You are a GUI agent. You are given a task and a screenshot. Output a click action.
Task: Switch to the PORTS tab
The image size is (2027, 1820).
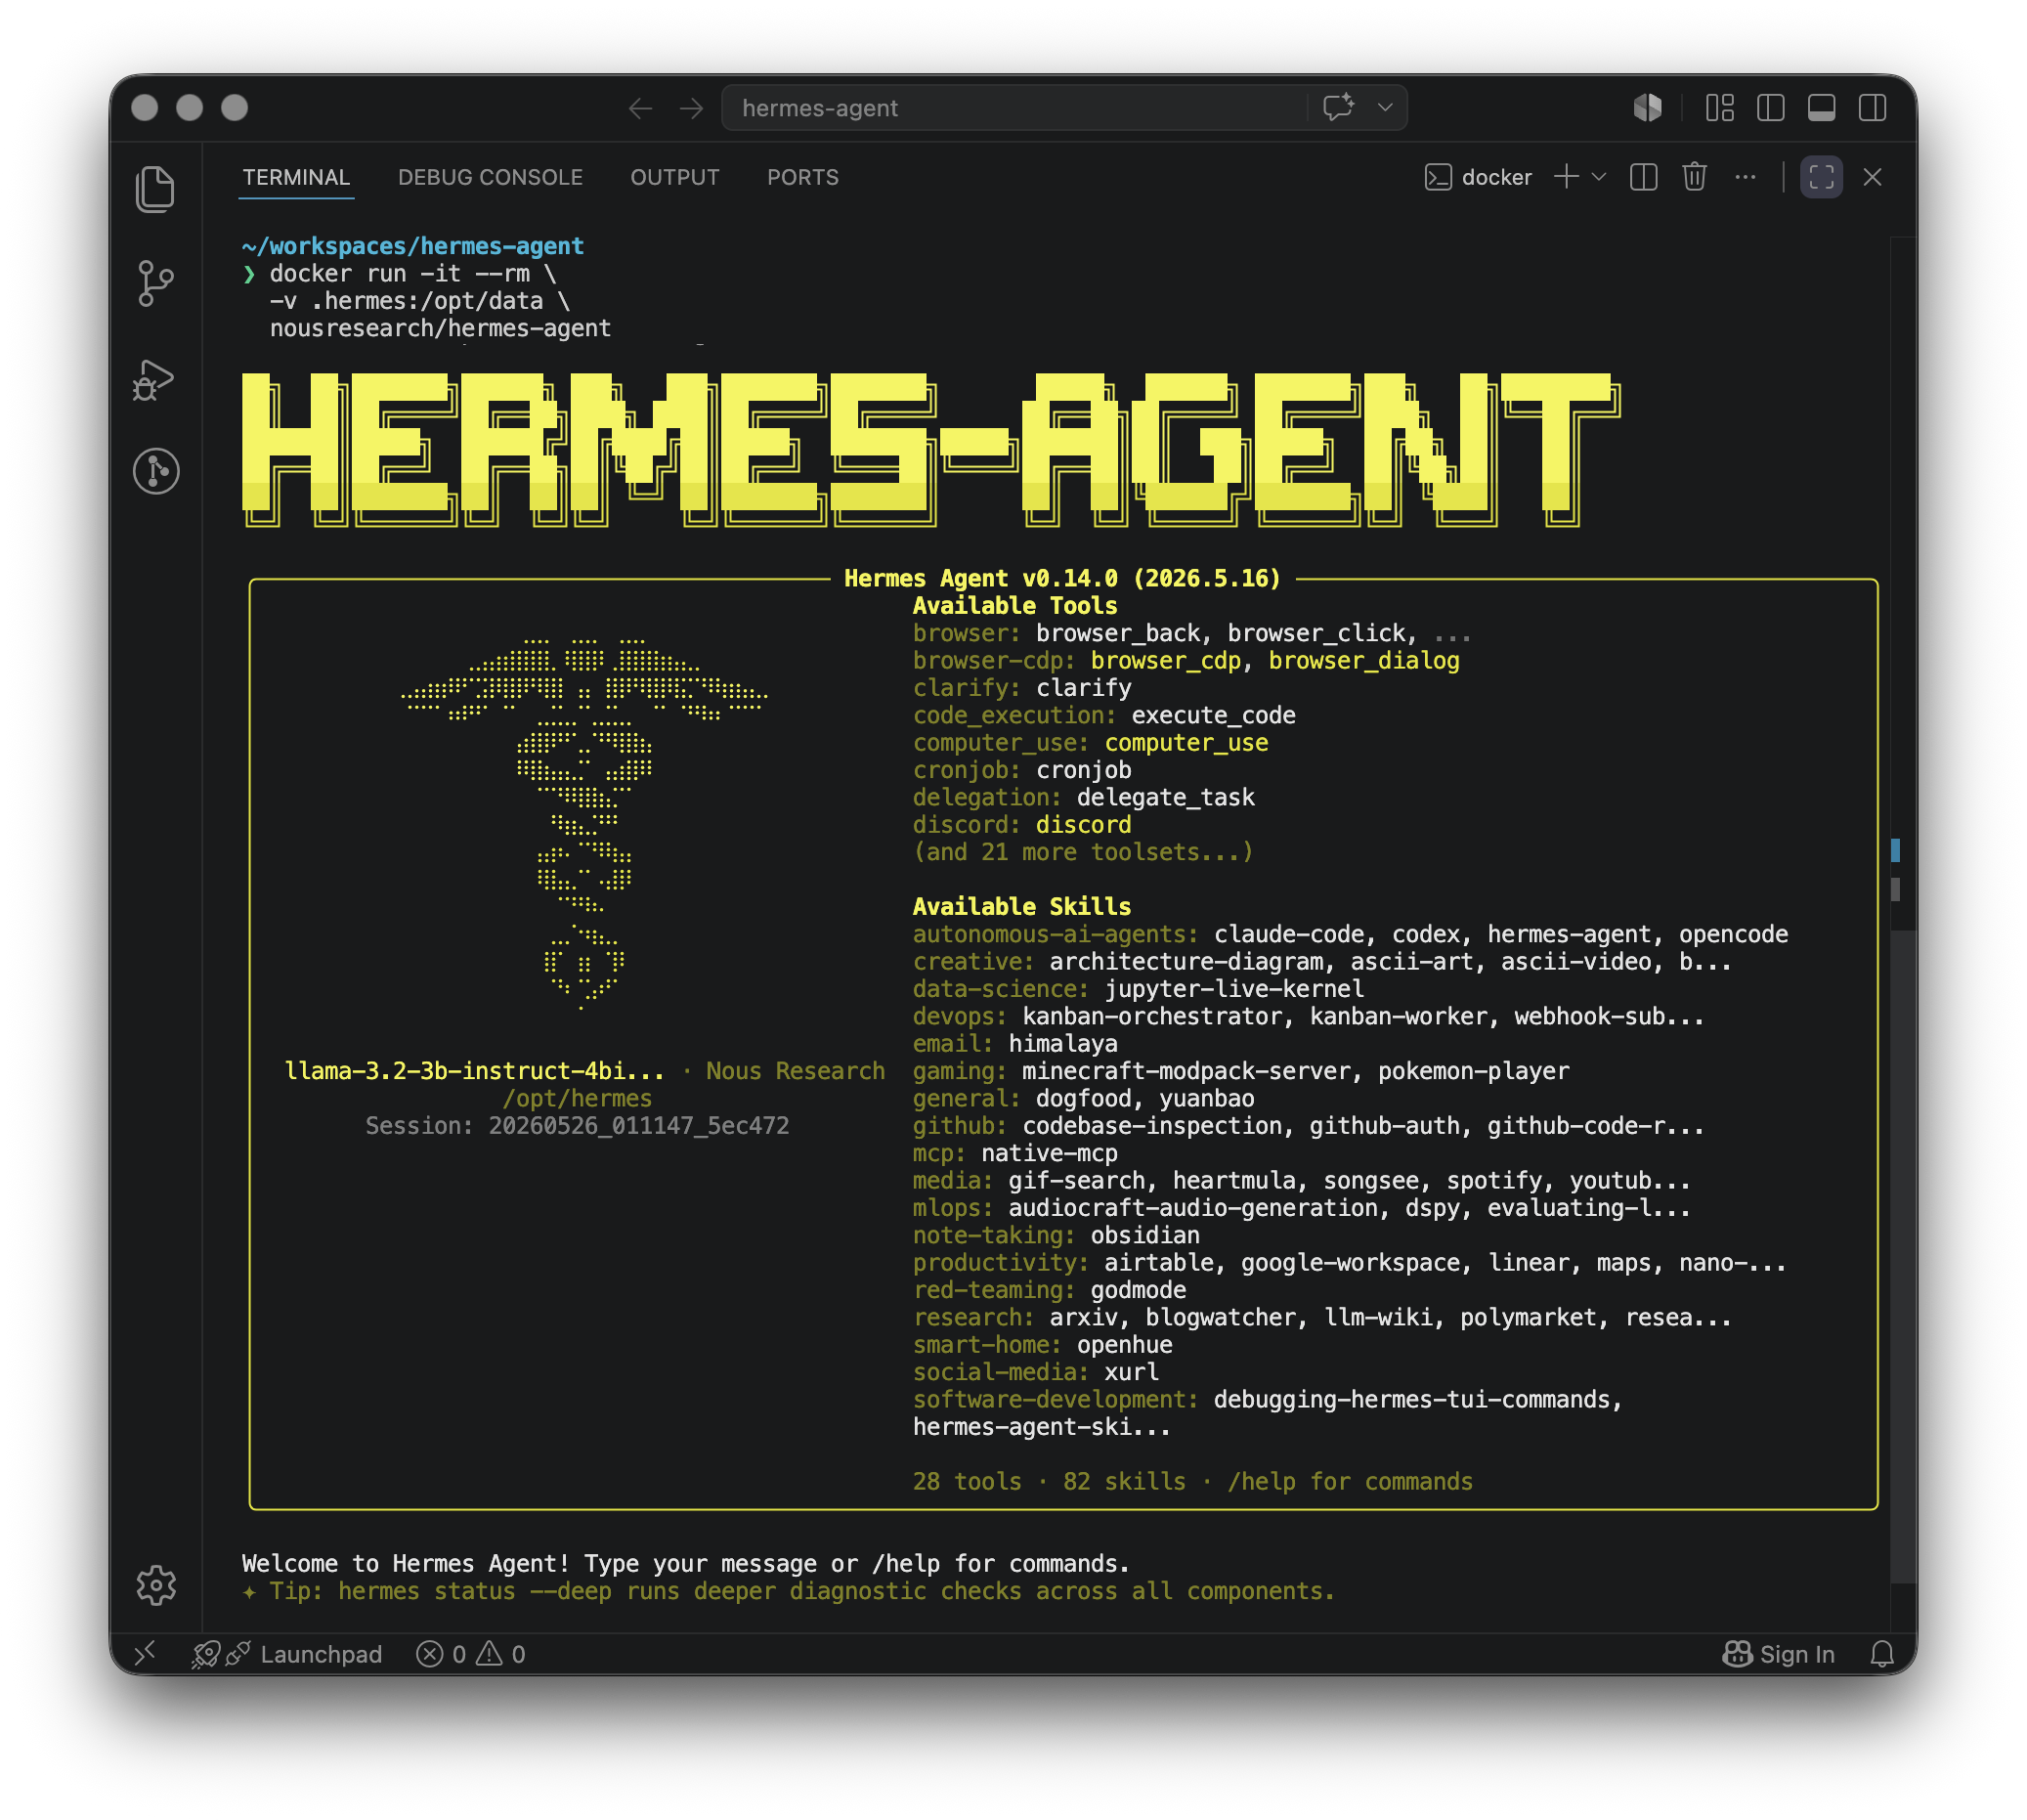803,177
